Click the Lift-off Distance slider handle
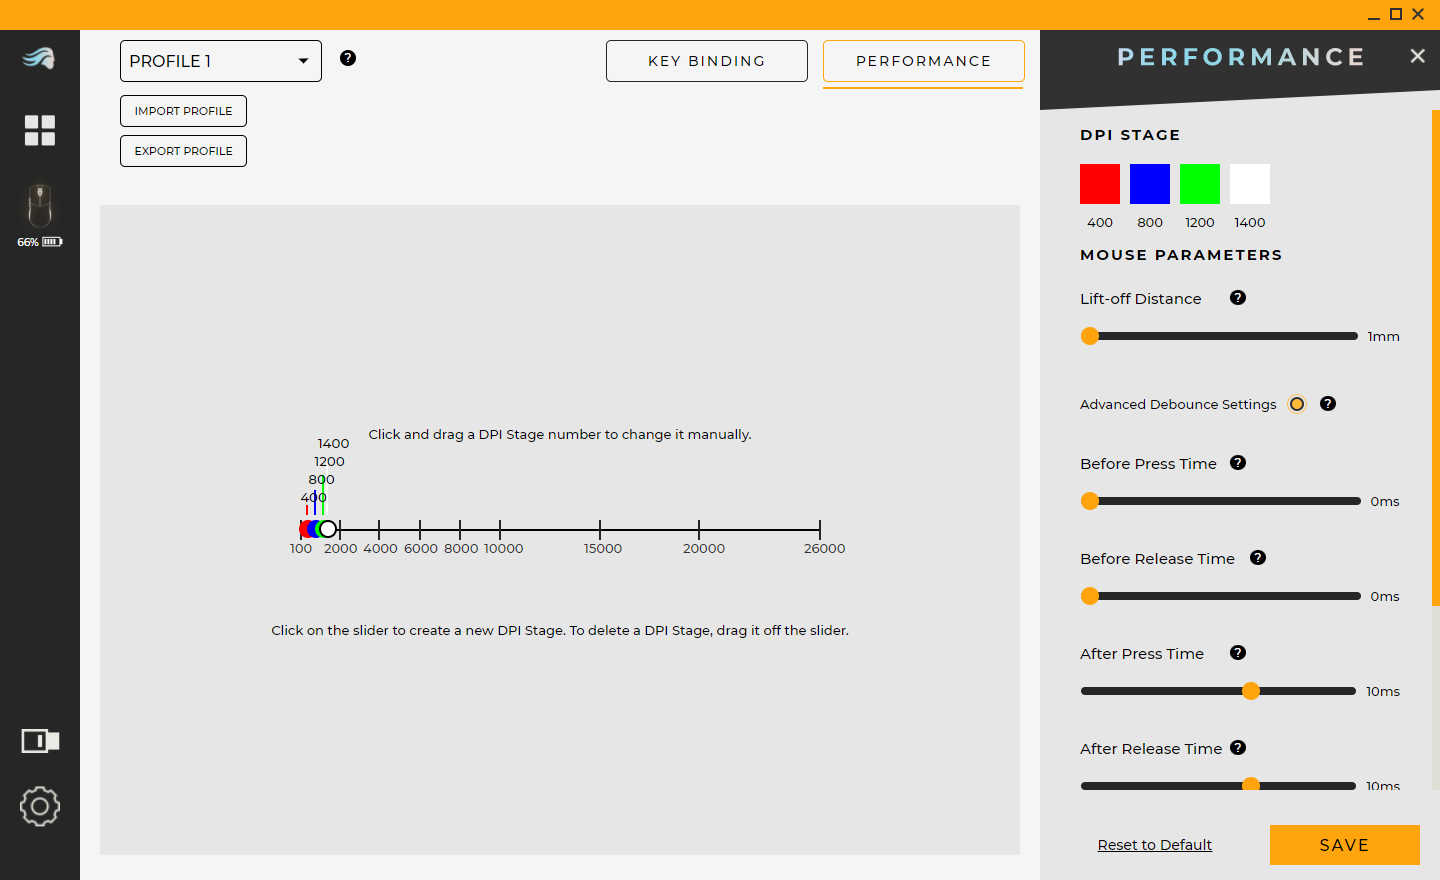Image resolution: width=1440 pixels, height=880 pixels. 1090,336
